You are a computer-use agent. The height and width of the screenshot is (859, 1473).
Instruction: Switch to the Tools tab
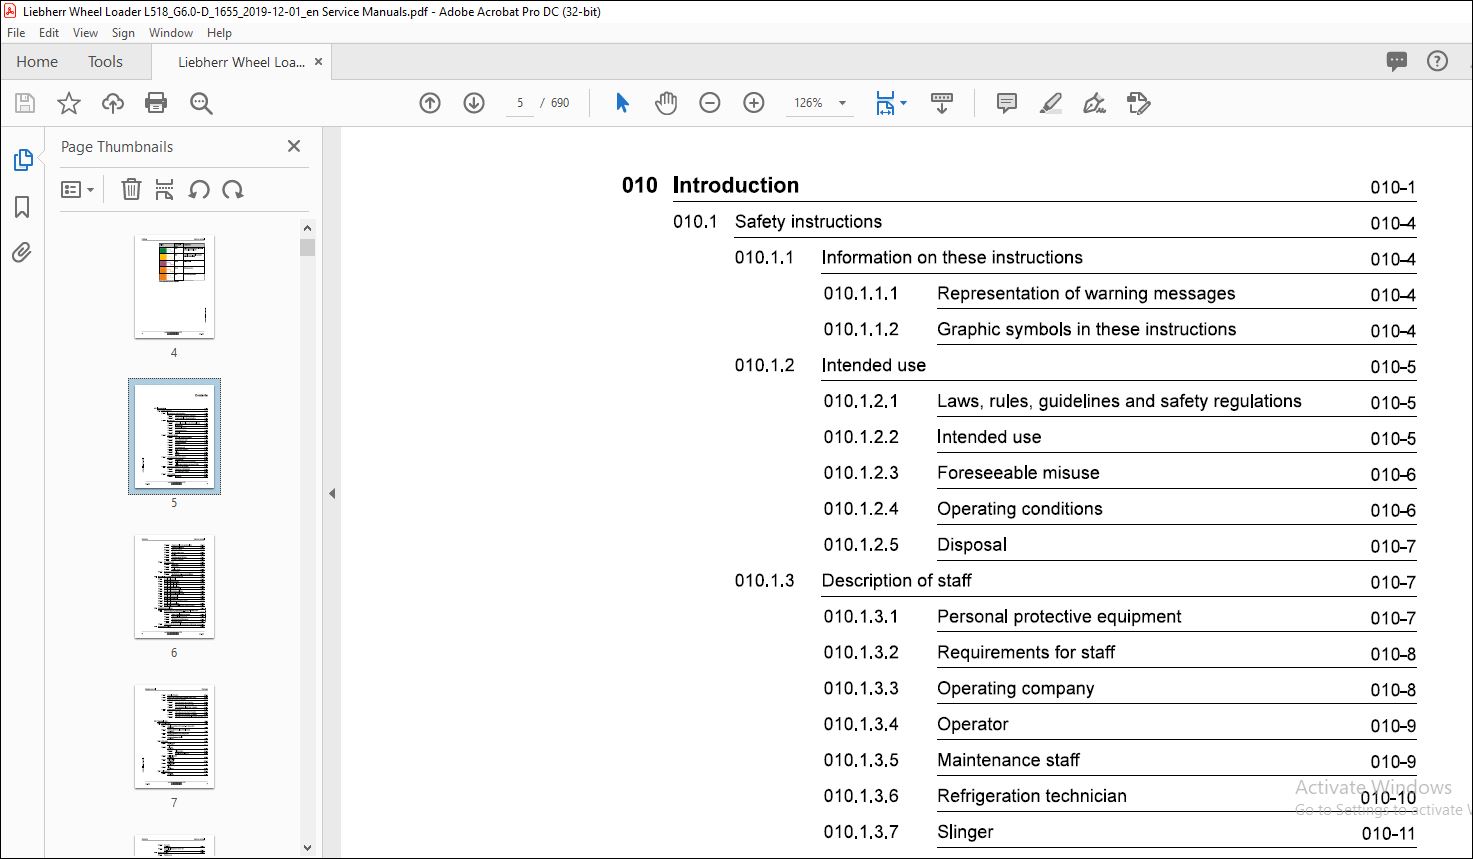tap(105, 61)
